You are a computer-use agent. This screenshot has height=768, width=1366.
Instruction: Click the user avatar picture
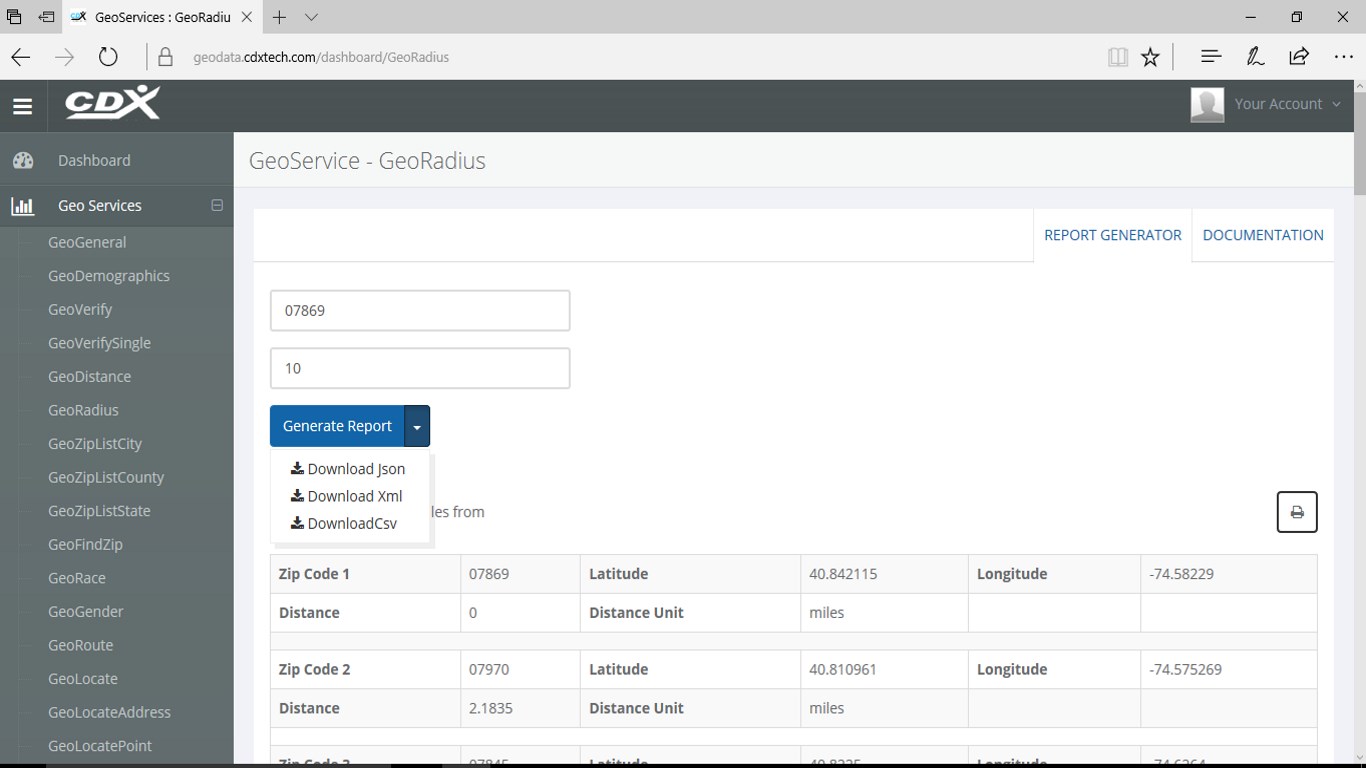pyautogui.click(x=1207, y=104)
